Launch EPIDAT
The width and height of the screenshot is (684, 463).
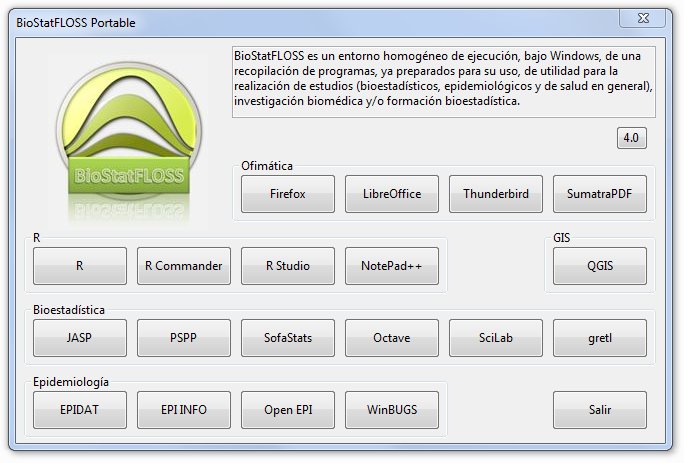(x=80, y=410)
